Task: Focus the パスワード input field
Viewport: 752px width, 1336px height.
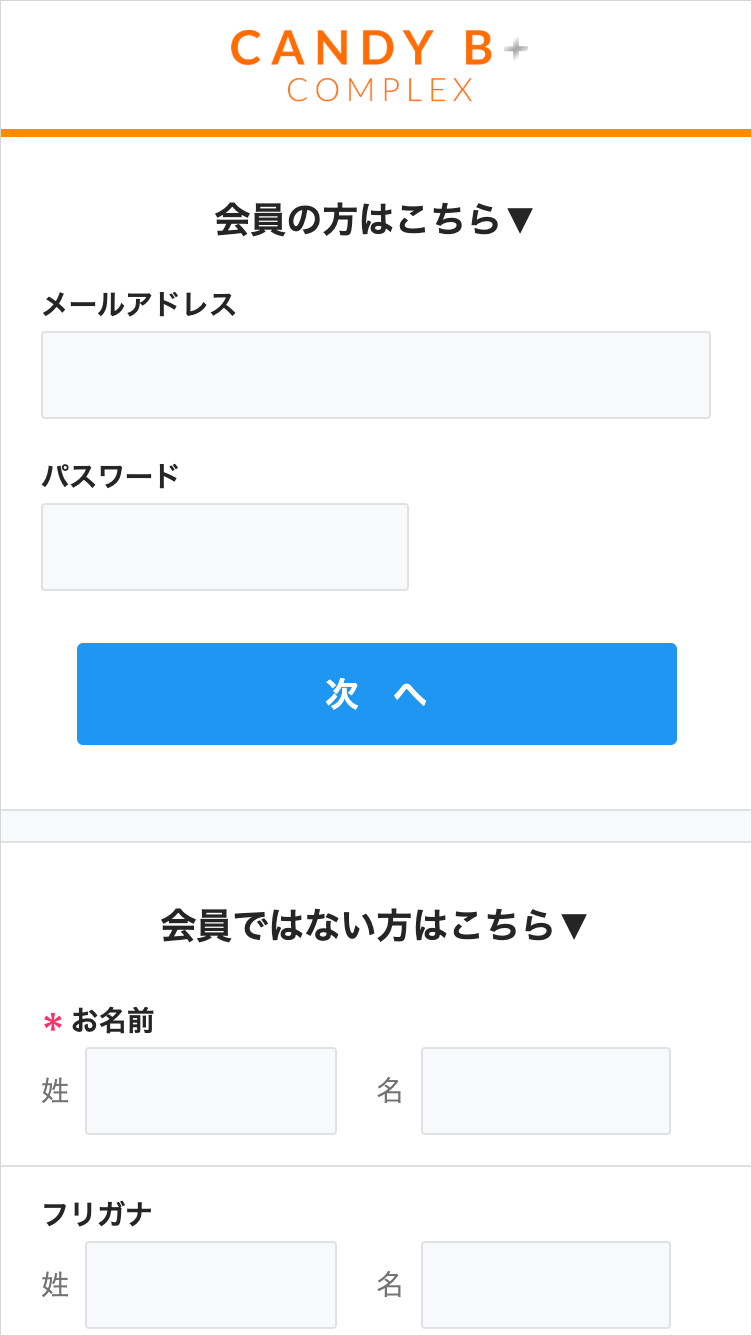Action: [x=225, y=547]
